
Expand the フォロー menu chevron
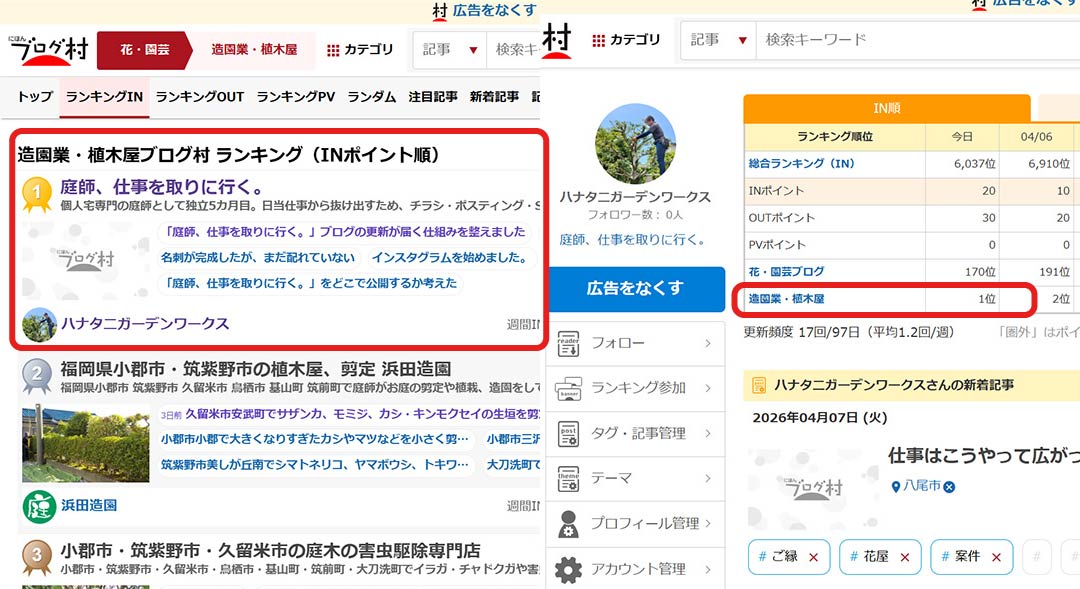click(x=708, y=343)
